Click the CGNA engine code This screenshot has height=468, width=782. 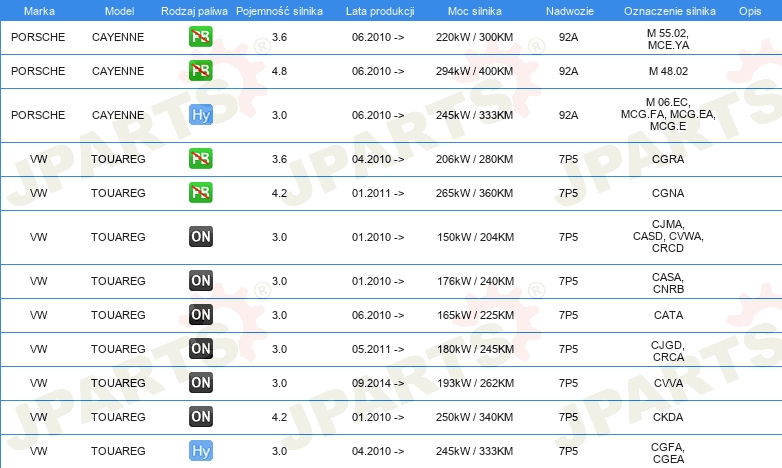[x=668, y=193]
